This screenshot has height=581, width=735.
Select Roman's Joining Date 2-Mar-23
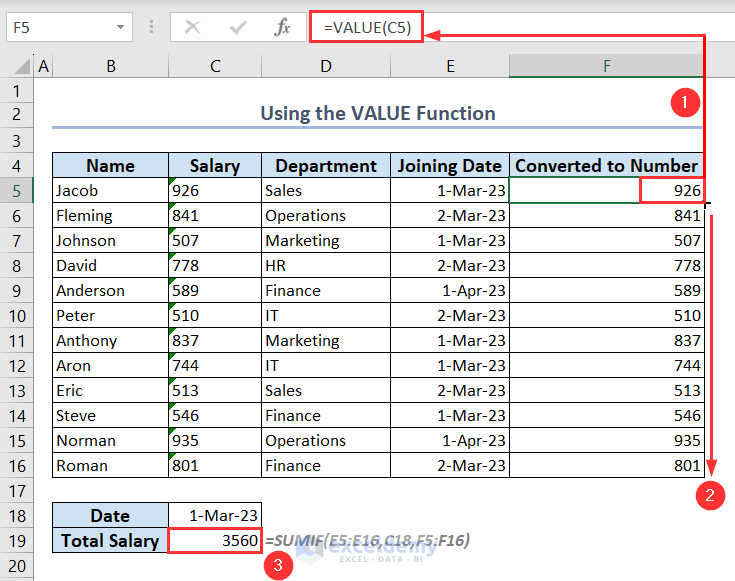[450, 466]
